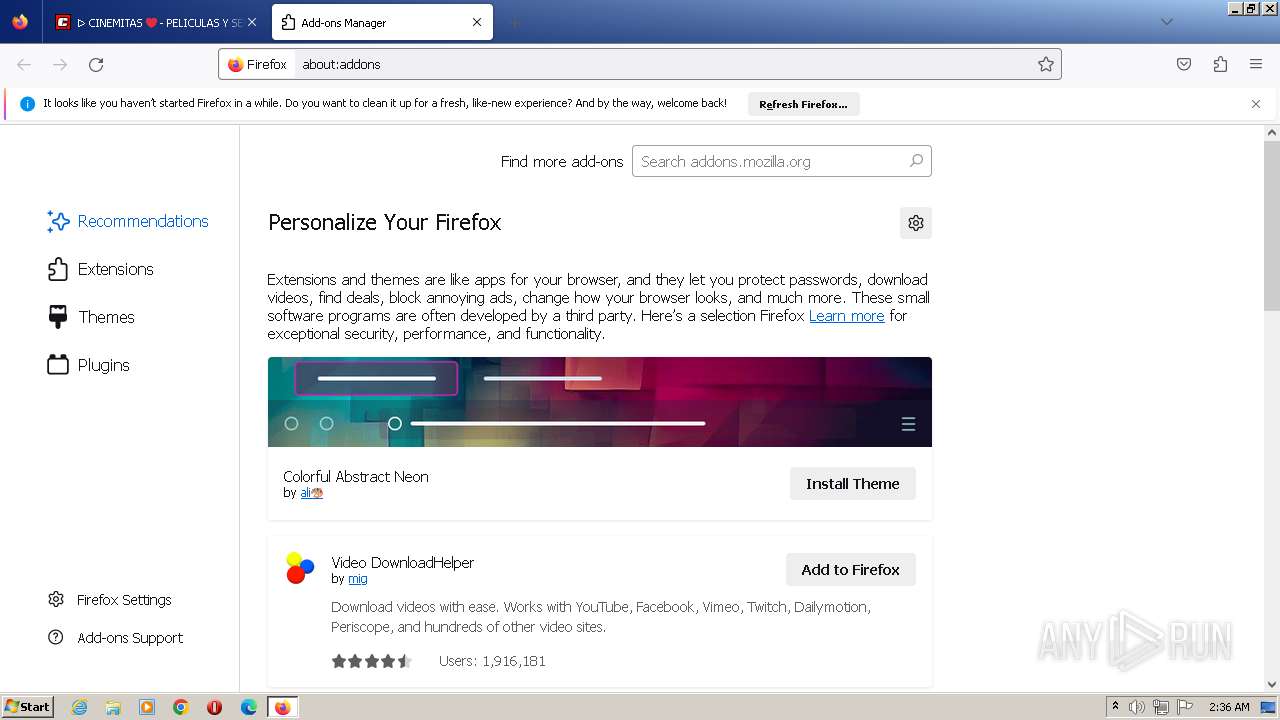Launch Opera from taskbar
This screenshot has width=1280, height=720.
pyautogui.click(x=214, y=707)
